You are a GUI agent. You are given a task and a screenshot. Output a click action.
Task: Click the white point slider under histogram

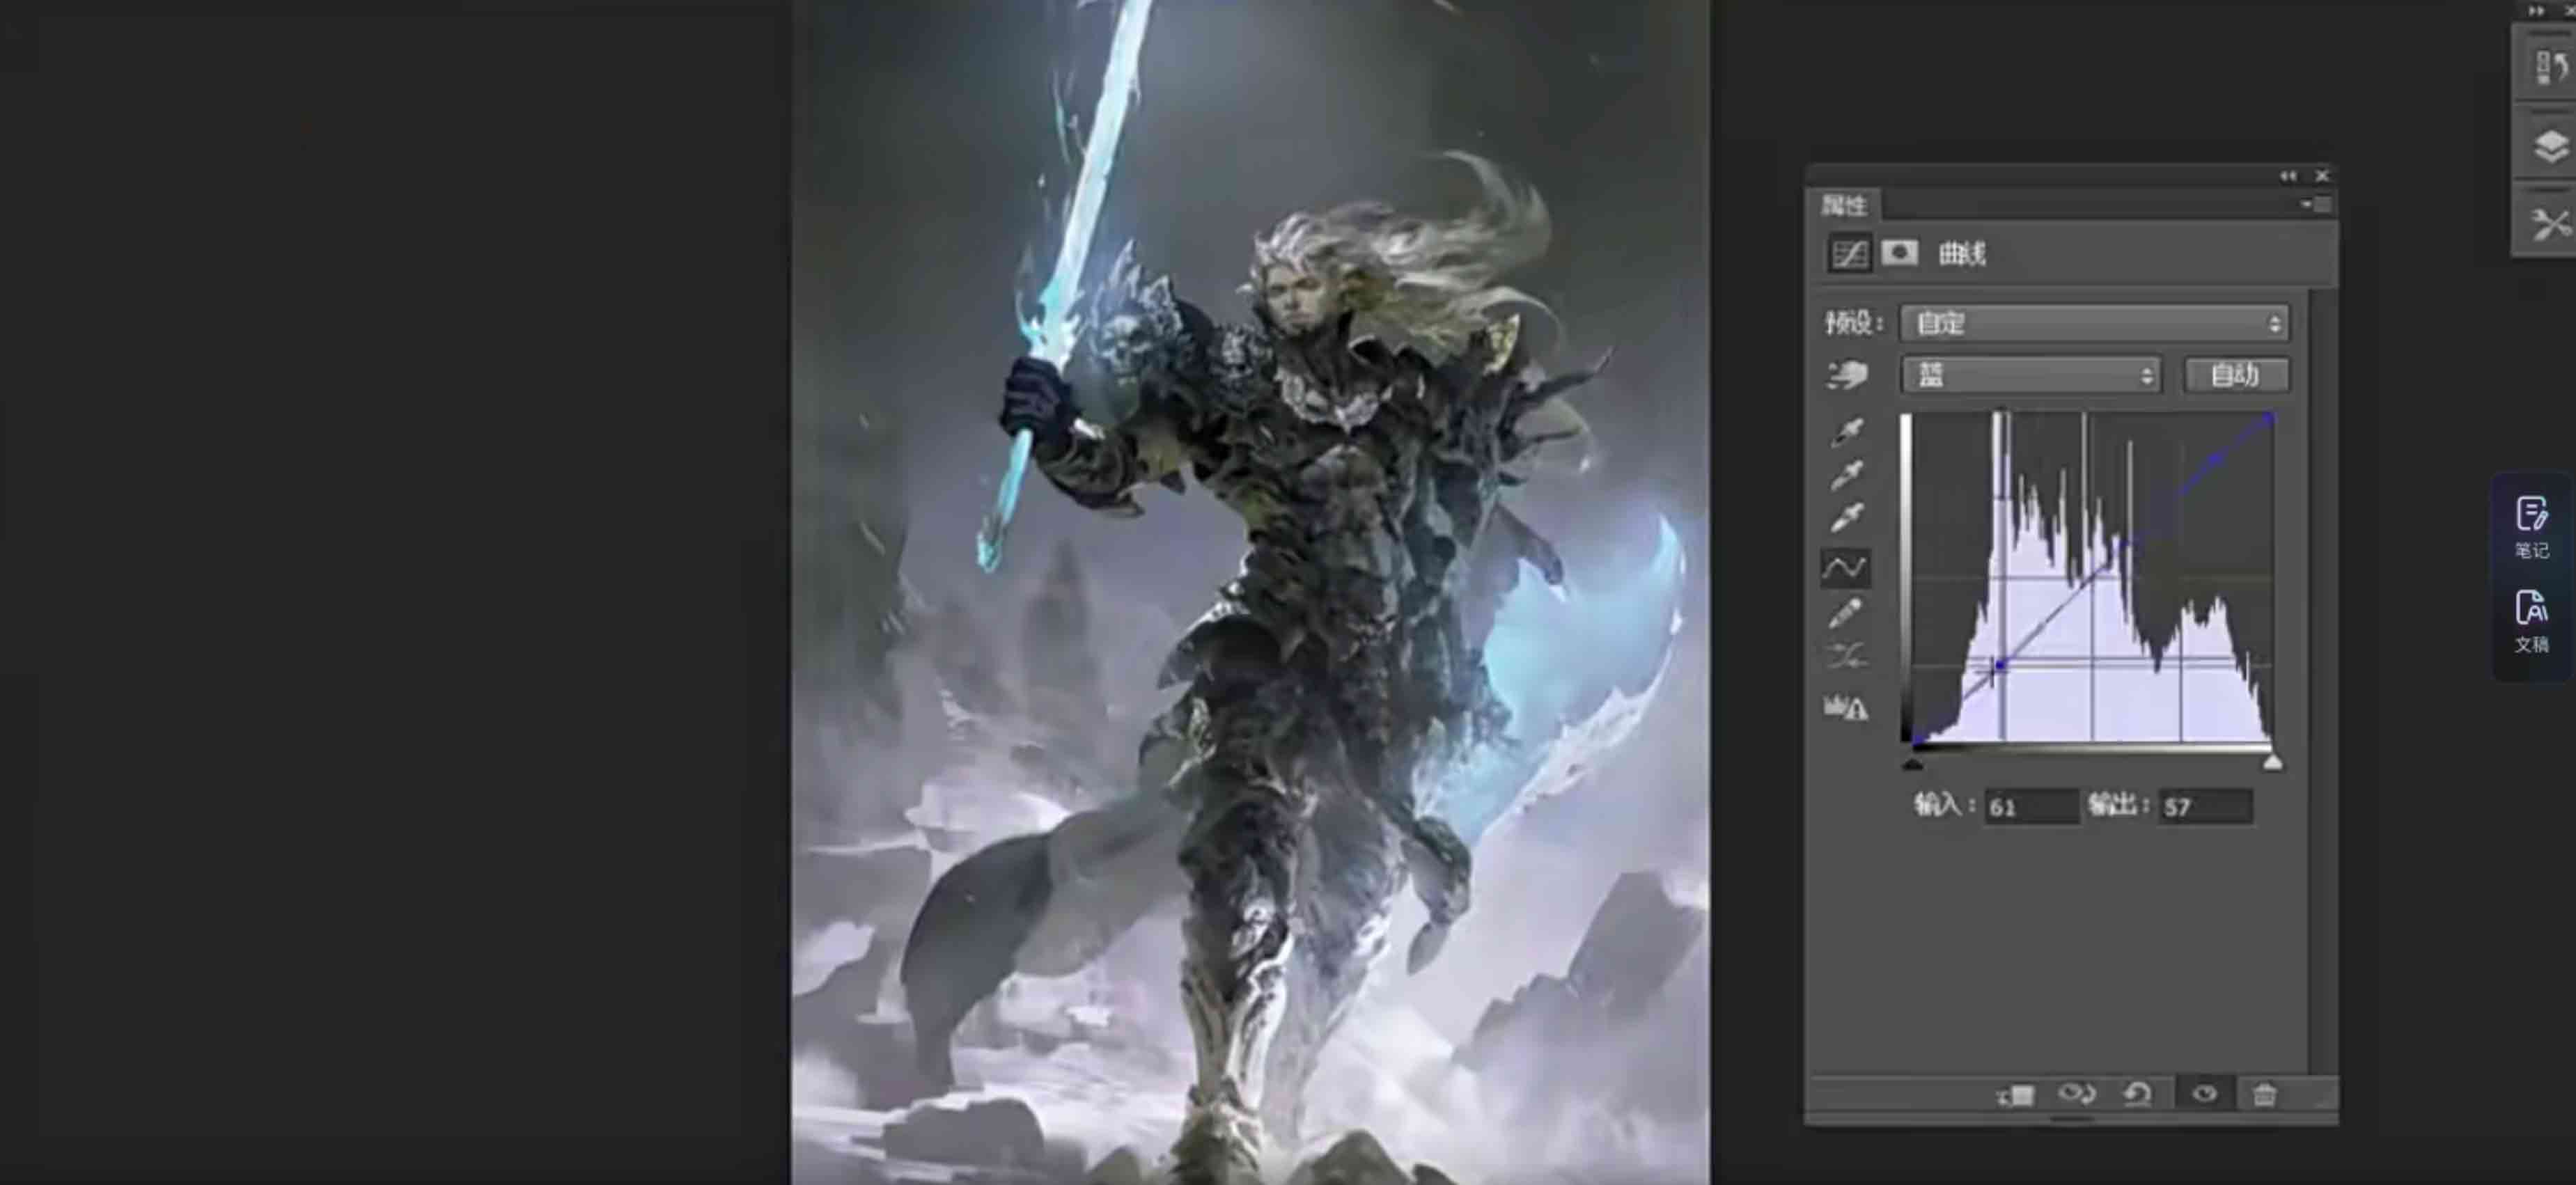coord(2272,763)
